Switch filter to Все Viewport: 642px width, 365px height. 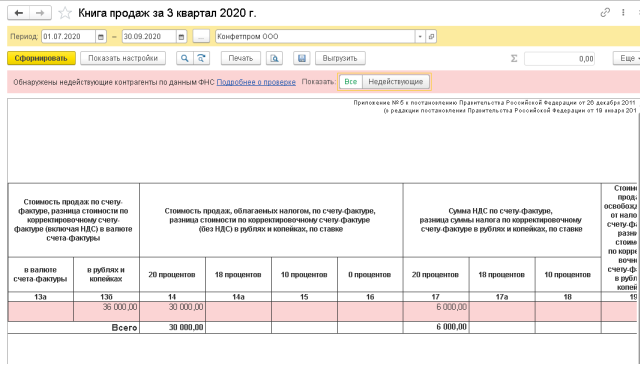click(350, 82)
